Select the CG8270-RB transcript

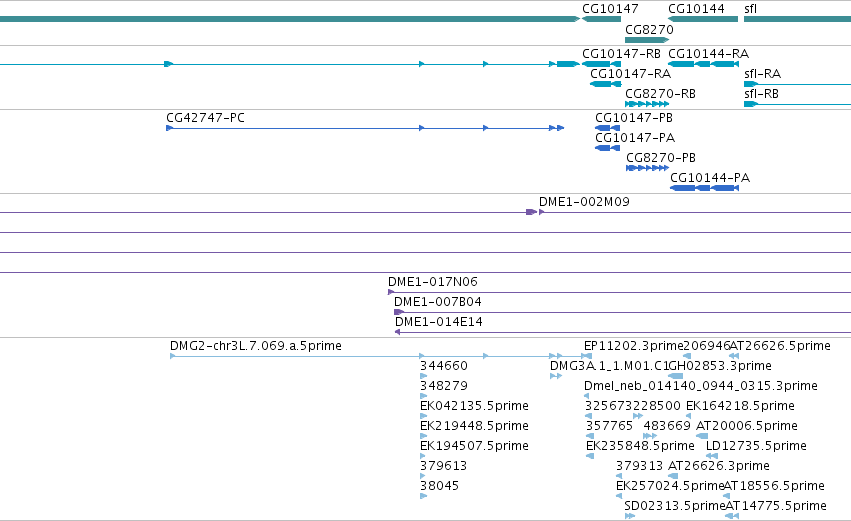click(x=647, y=104)
